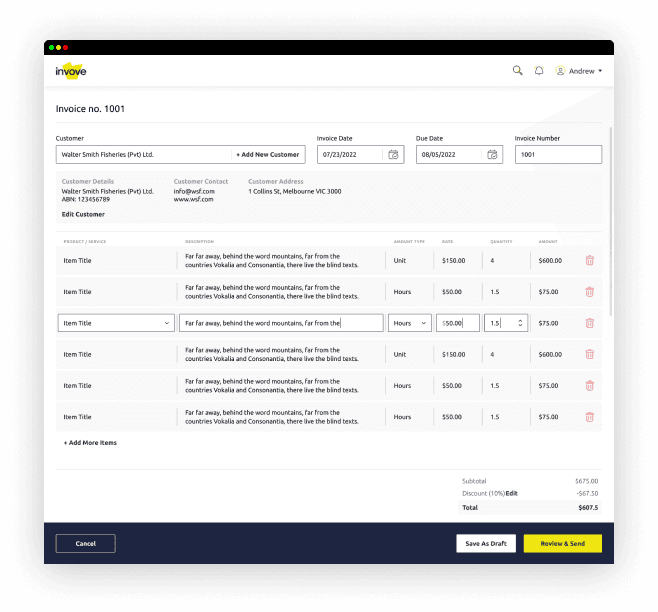The image size is (658, 612).
Task: Click the www.wsf.com website text
Action: (193, 199)
